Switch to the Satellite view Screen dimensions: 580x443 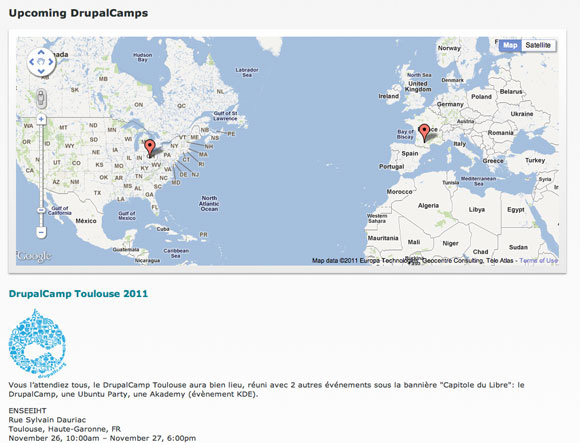[538, 45]
